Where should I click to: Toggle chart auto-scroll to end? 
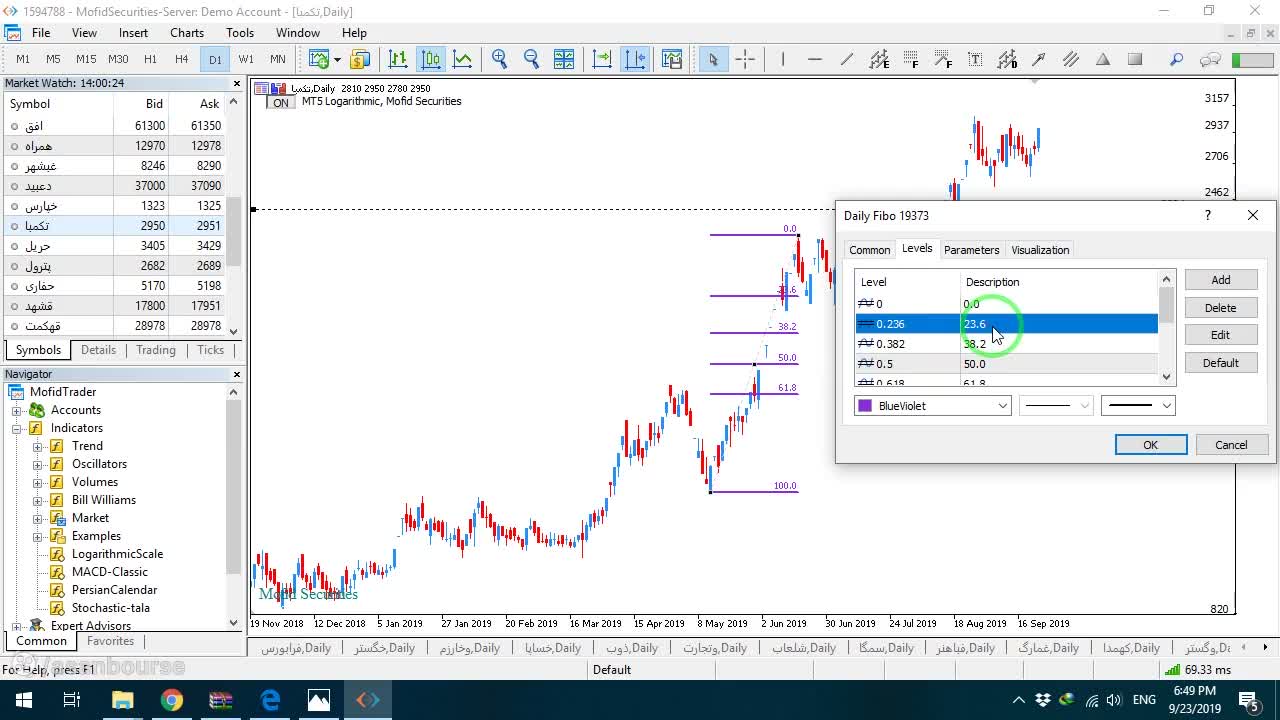tap(602, 59)
